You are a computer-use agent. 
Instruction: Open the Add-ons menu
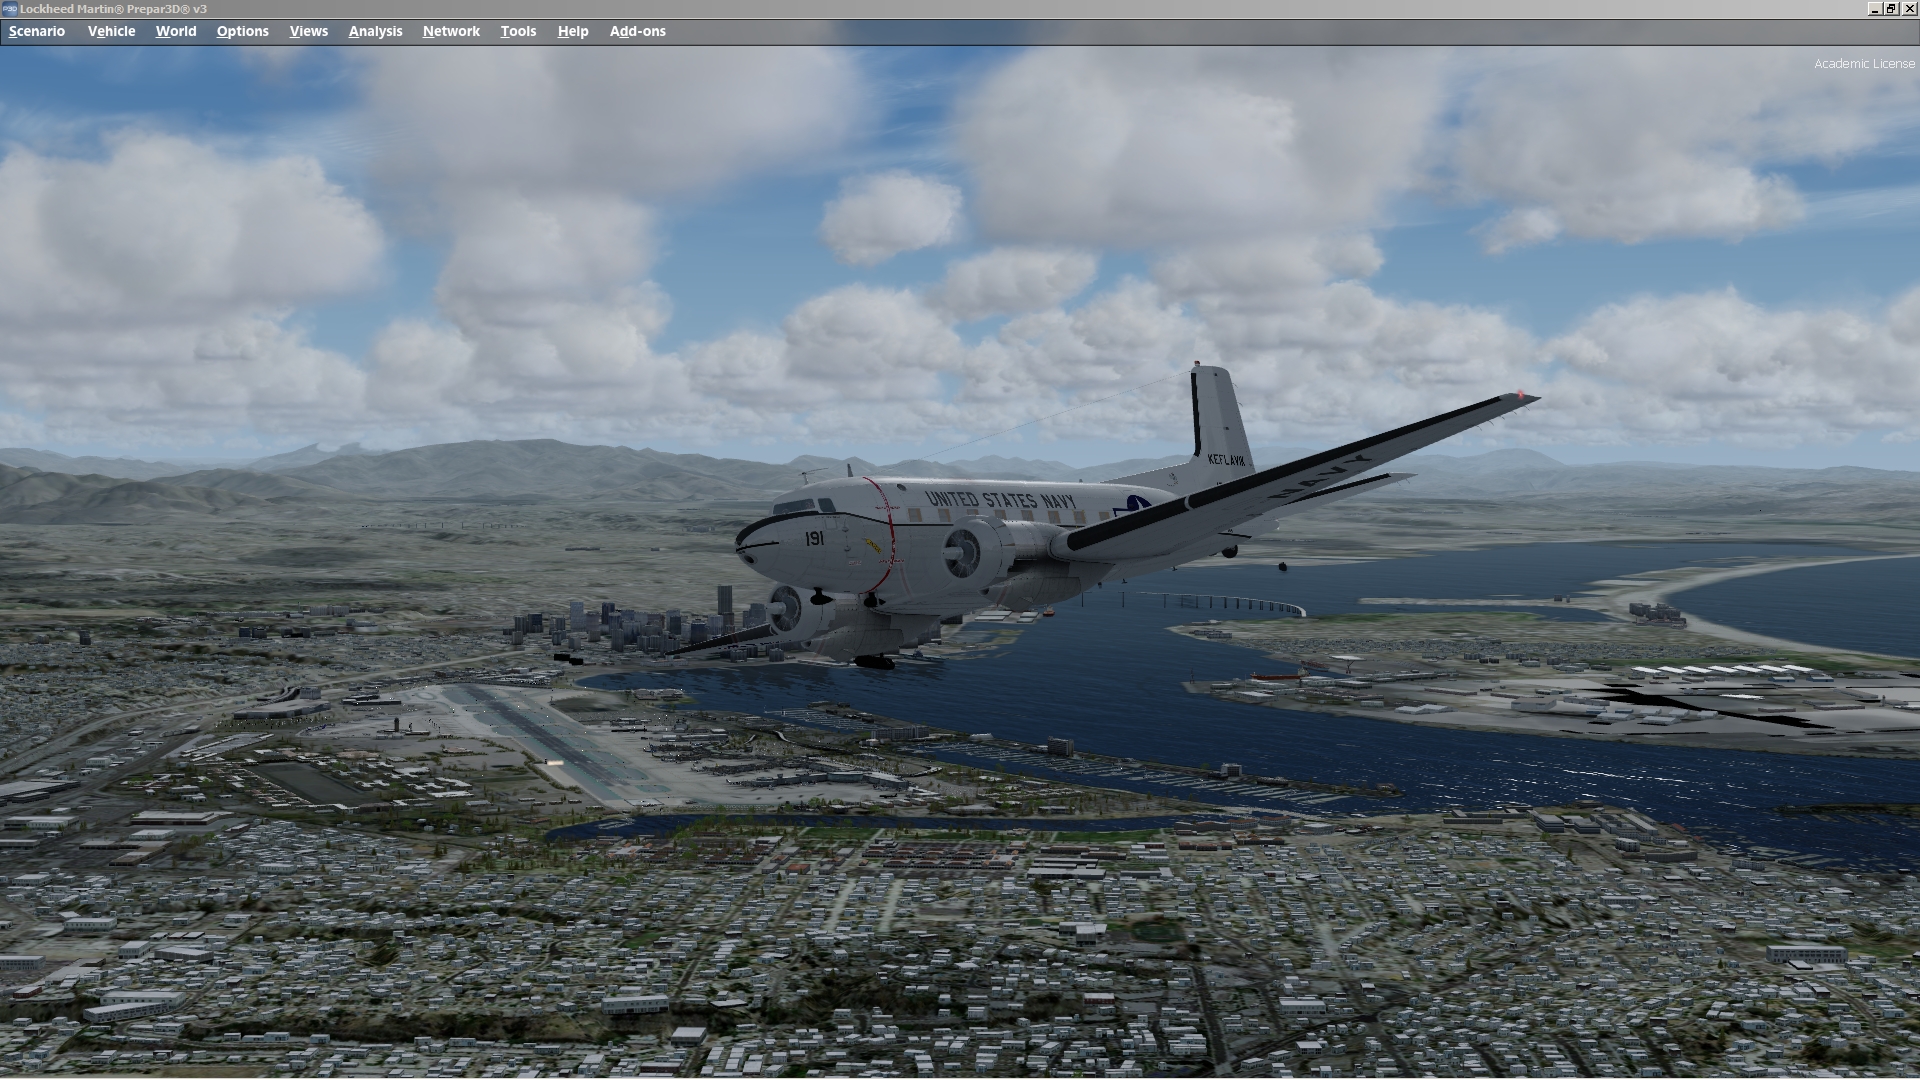click(638, 31)
